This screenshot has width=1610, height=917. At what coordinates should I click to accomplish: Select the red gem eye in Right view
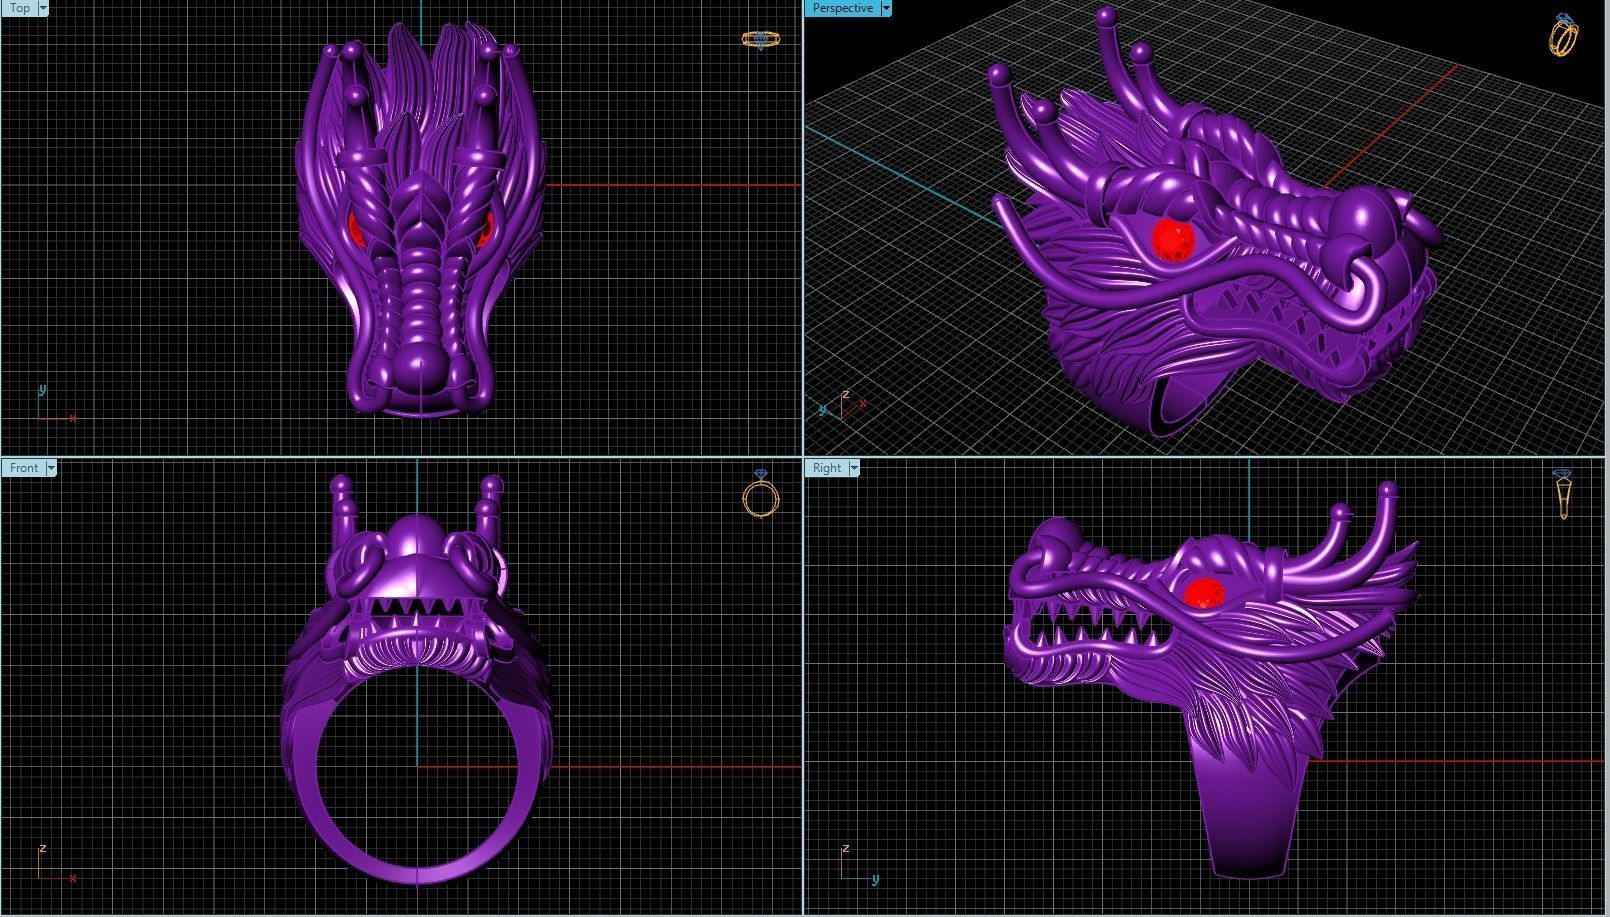click(x=1204, y=593)
